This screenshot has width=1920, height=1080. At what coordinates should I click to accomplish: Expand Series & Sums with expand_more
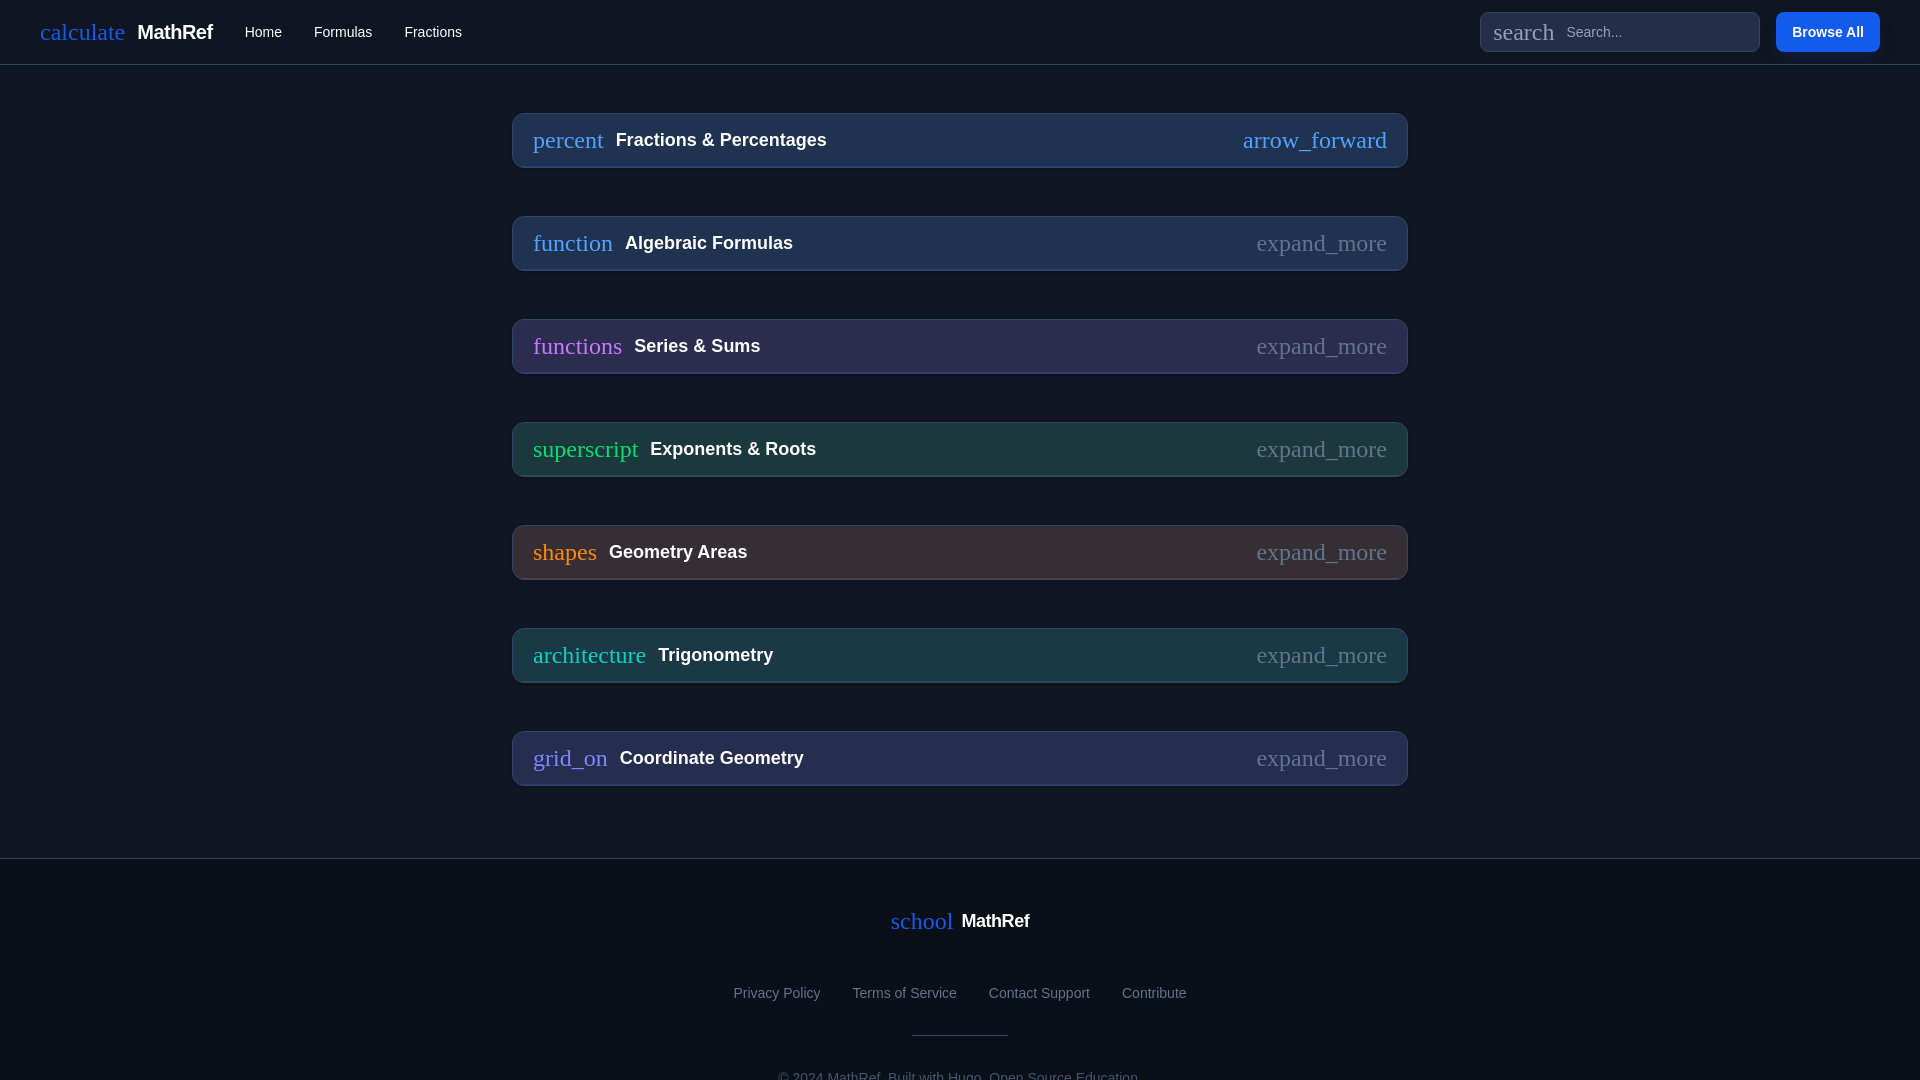tap(1320, 346)
